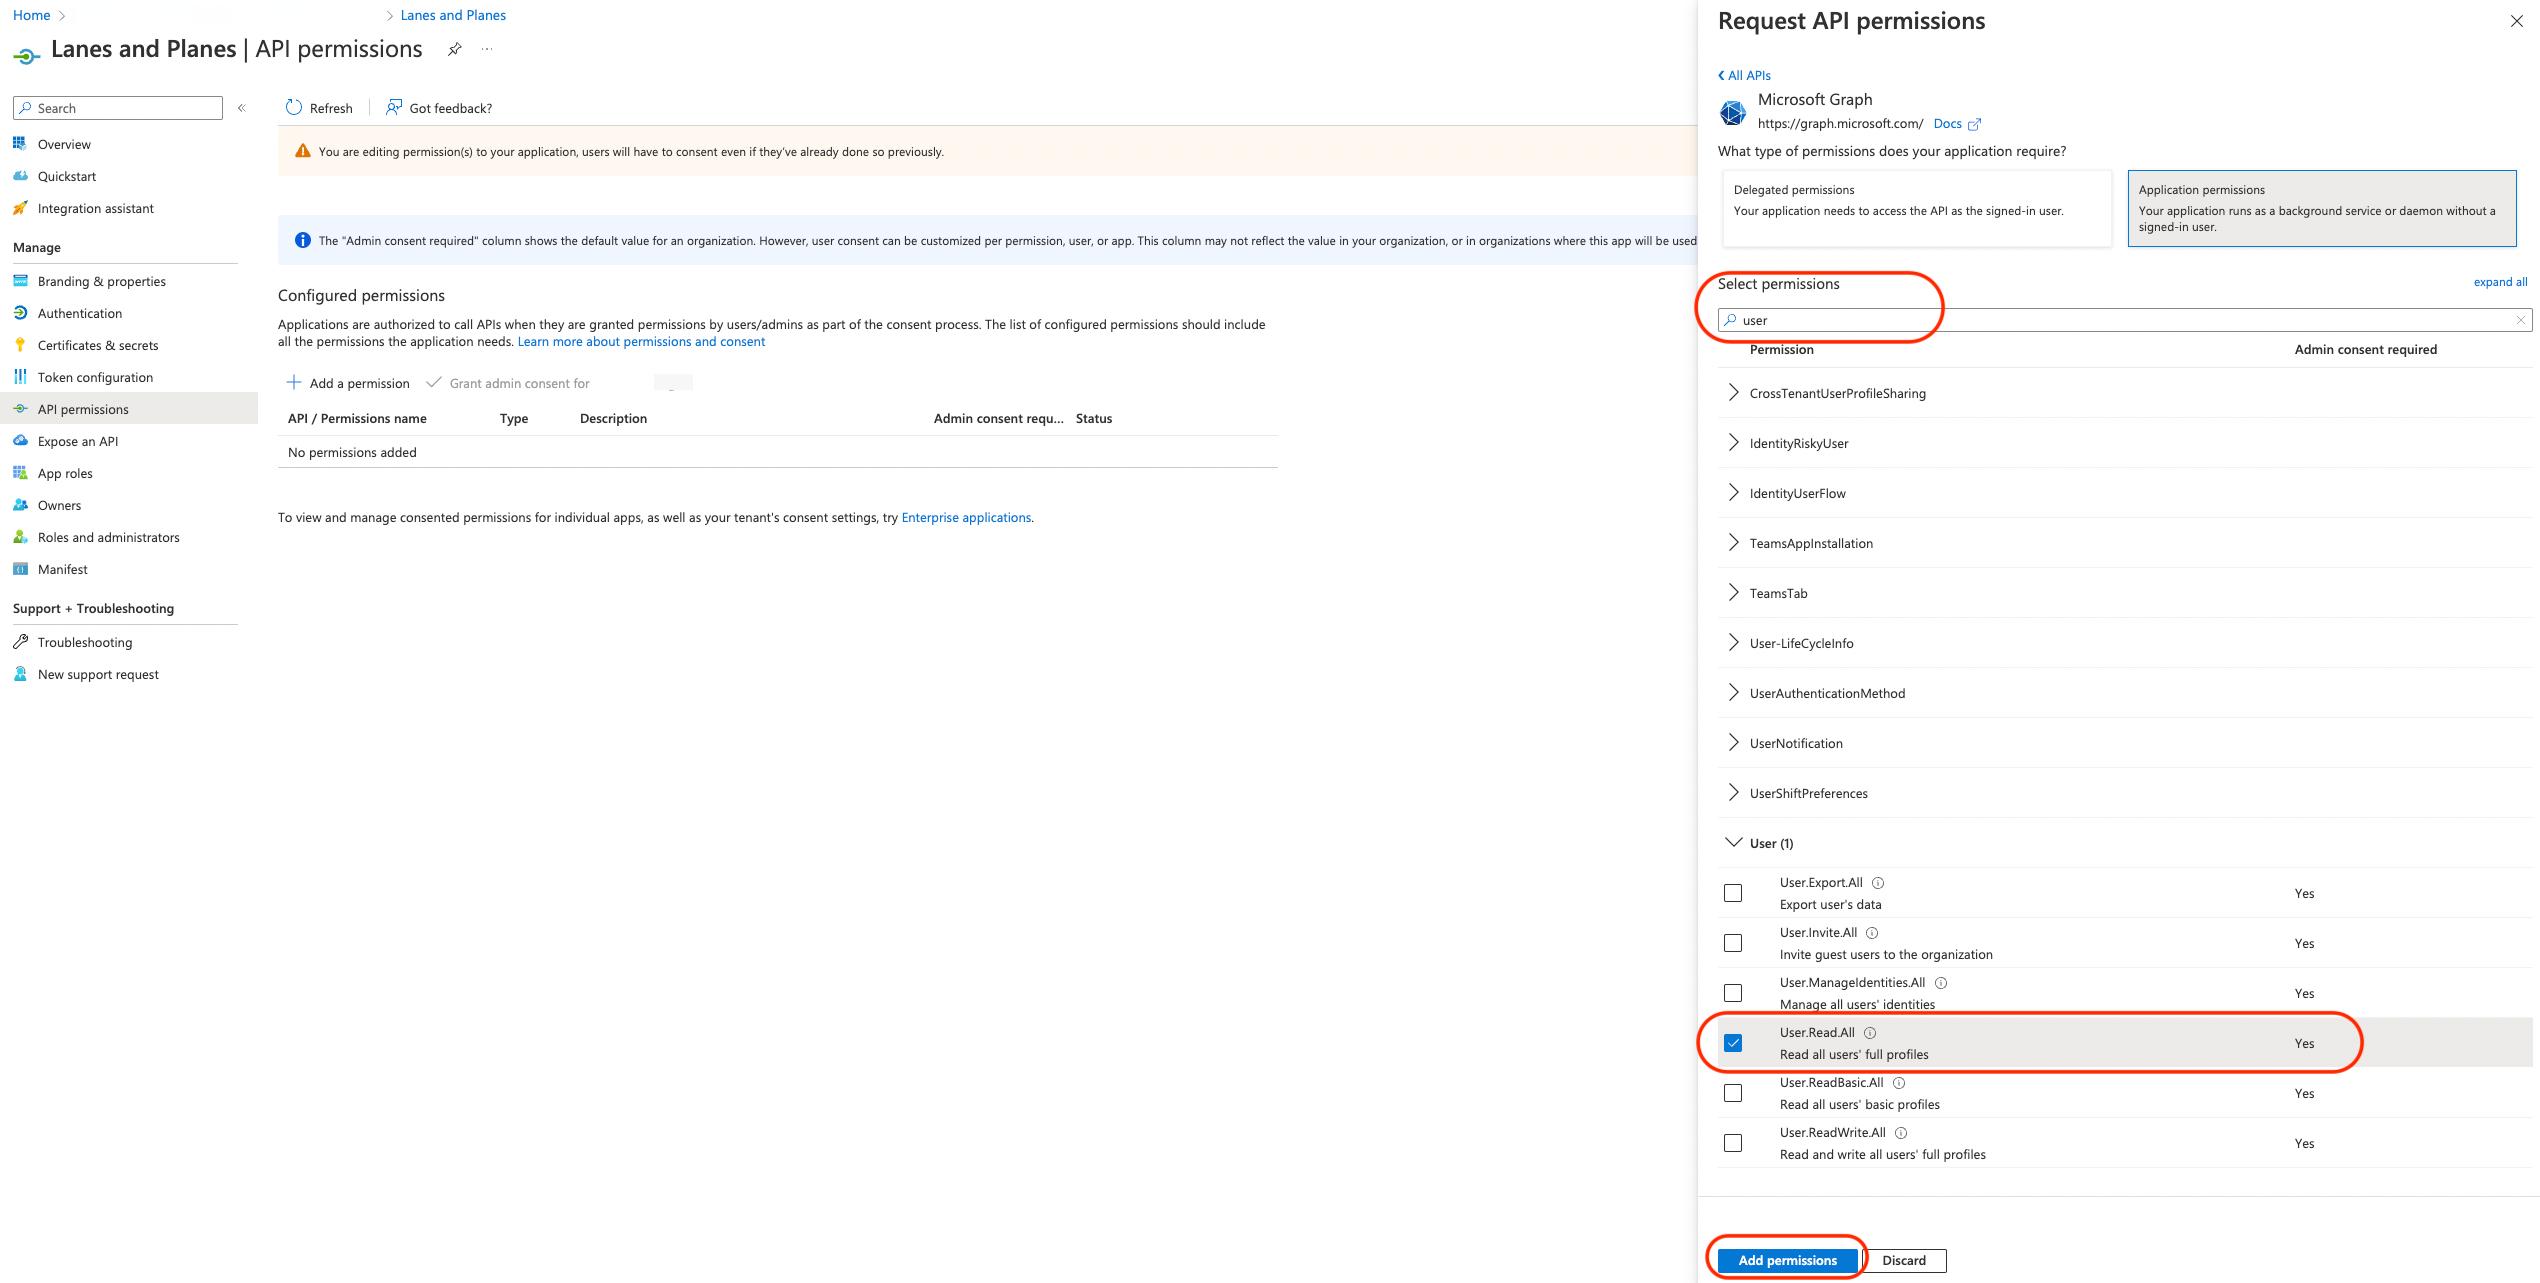The image size is (2540, 1283).
Task: Click the Authentication icon in the sidebar
Action: (20, 313)
